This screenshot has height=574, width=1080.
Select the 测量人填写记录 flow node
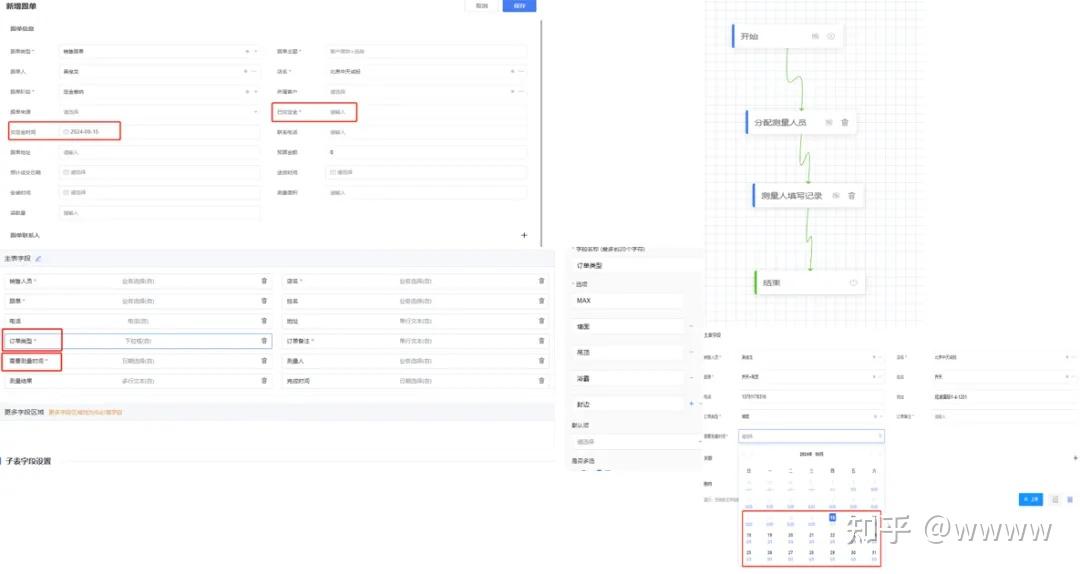tap(807, 196)
